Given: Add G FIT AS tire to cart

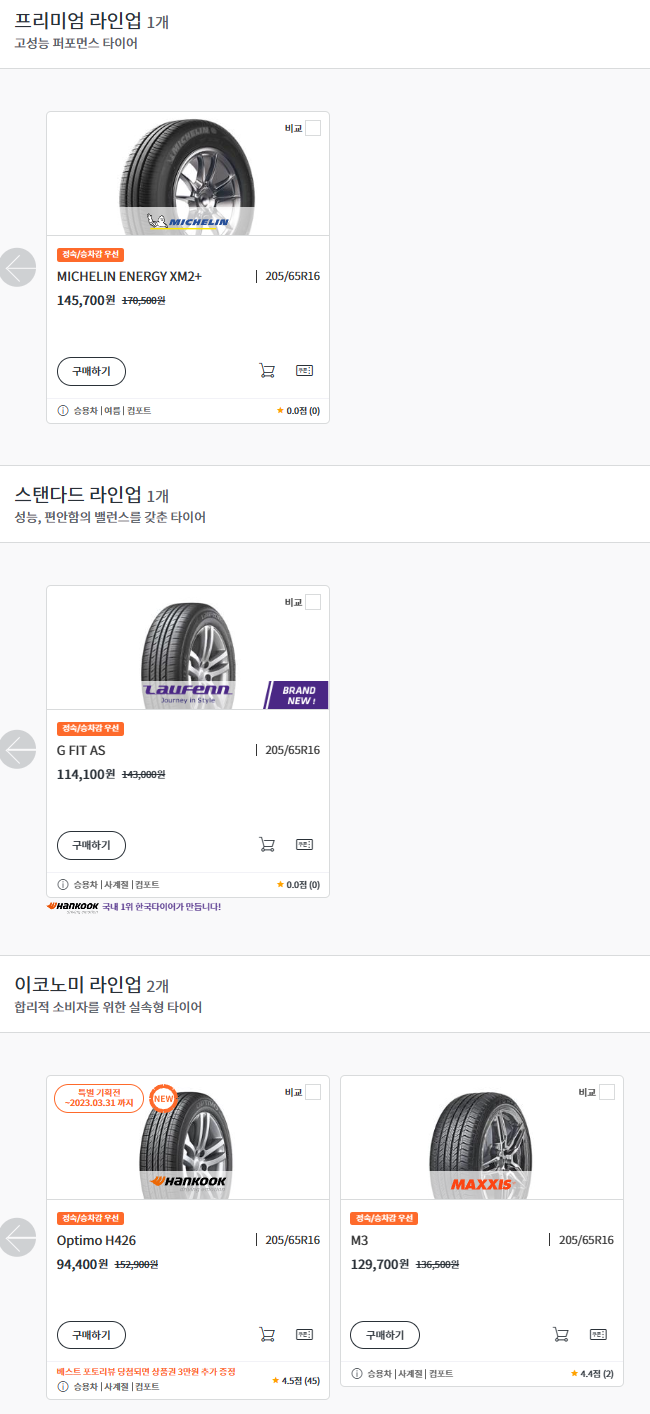Looking at the screenshot, I should pos(267,844).
